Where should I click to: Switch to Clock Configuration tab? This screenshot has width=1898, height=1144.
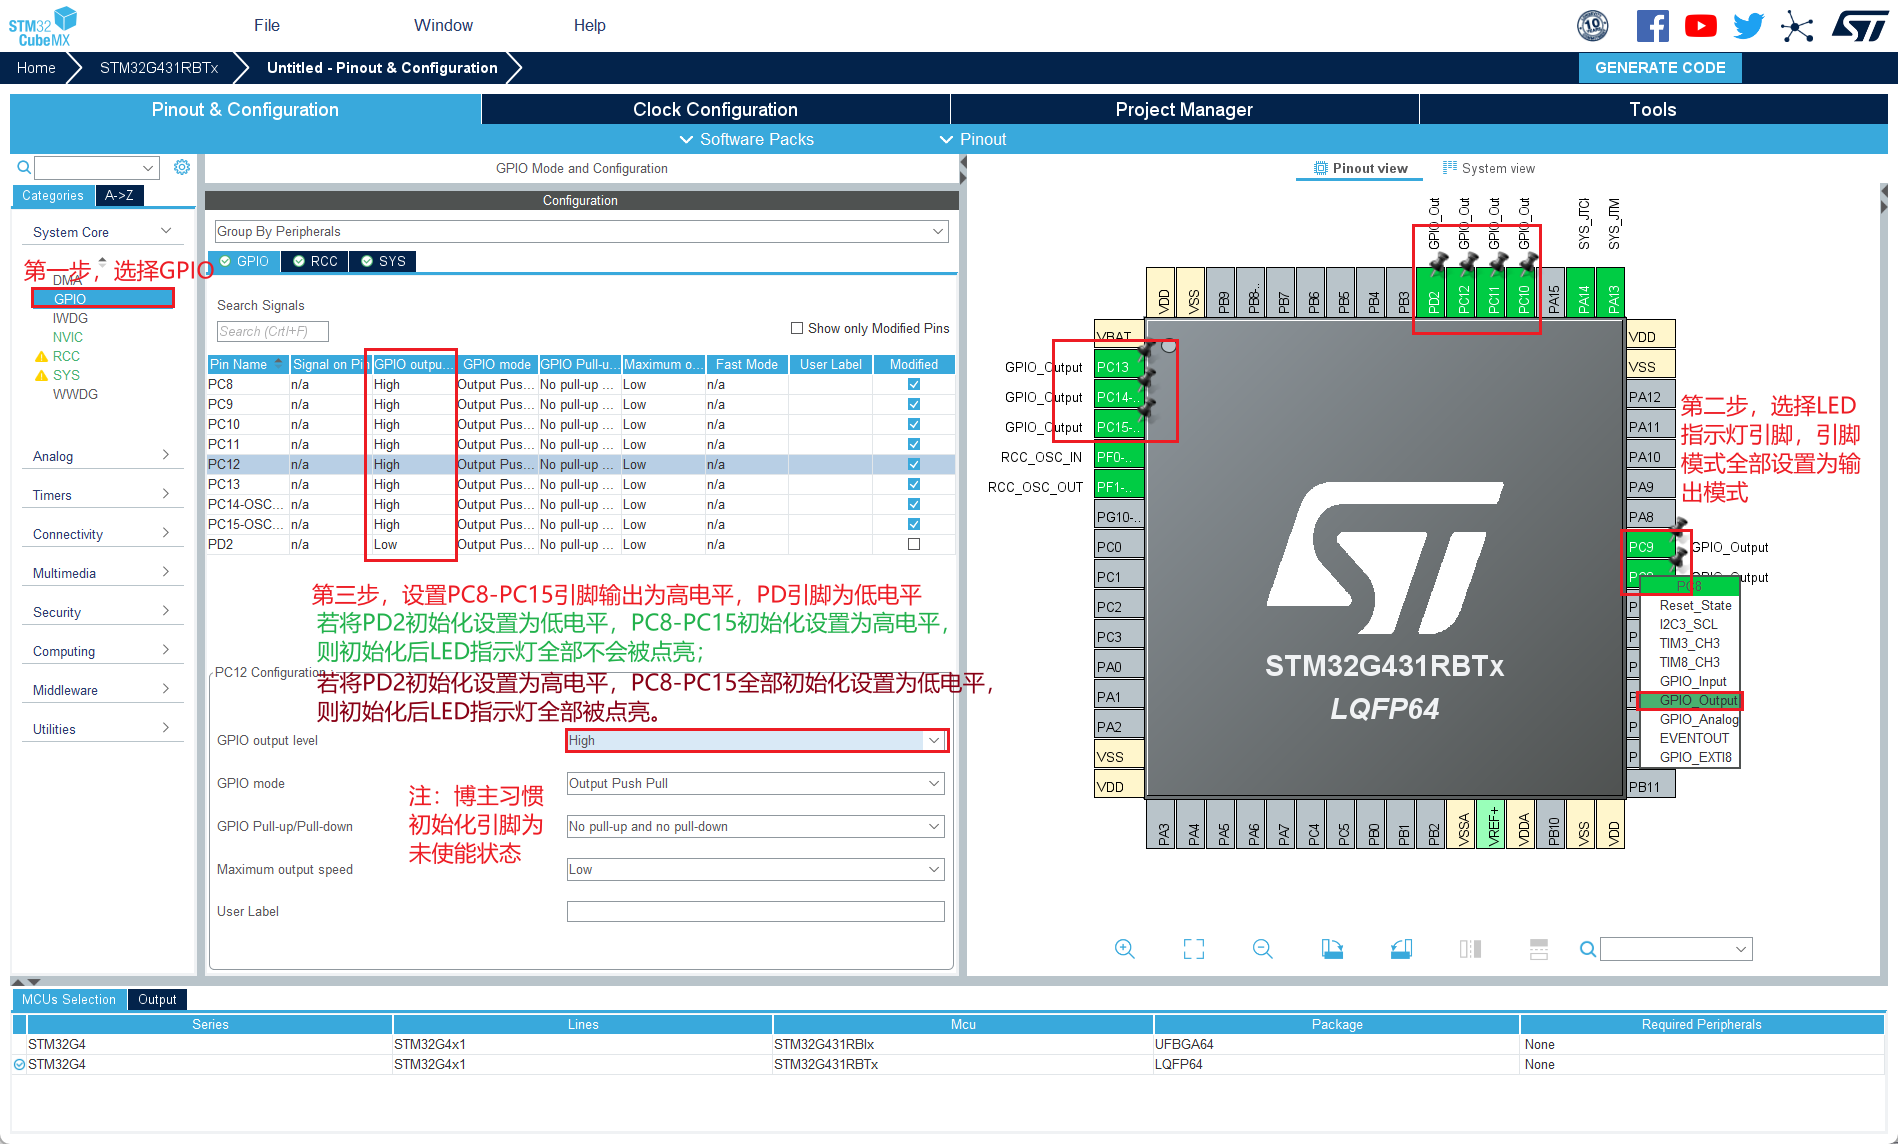coord(715,109)
